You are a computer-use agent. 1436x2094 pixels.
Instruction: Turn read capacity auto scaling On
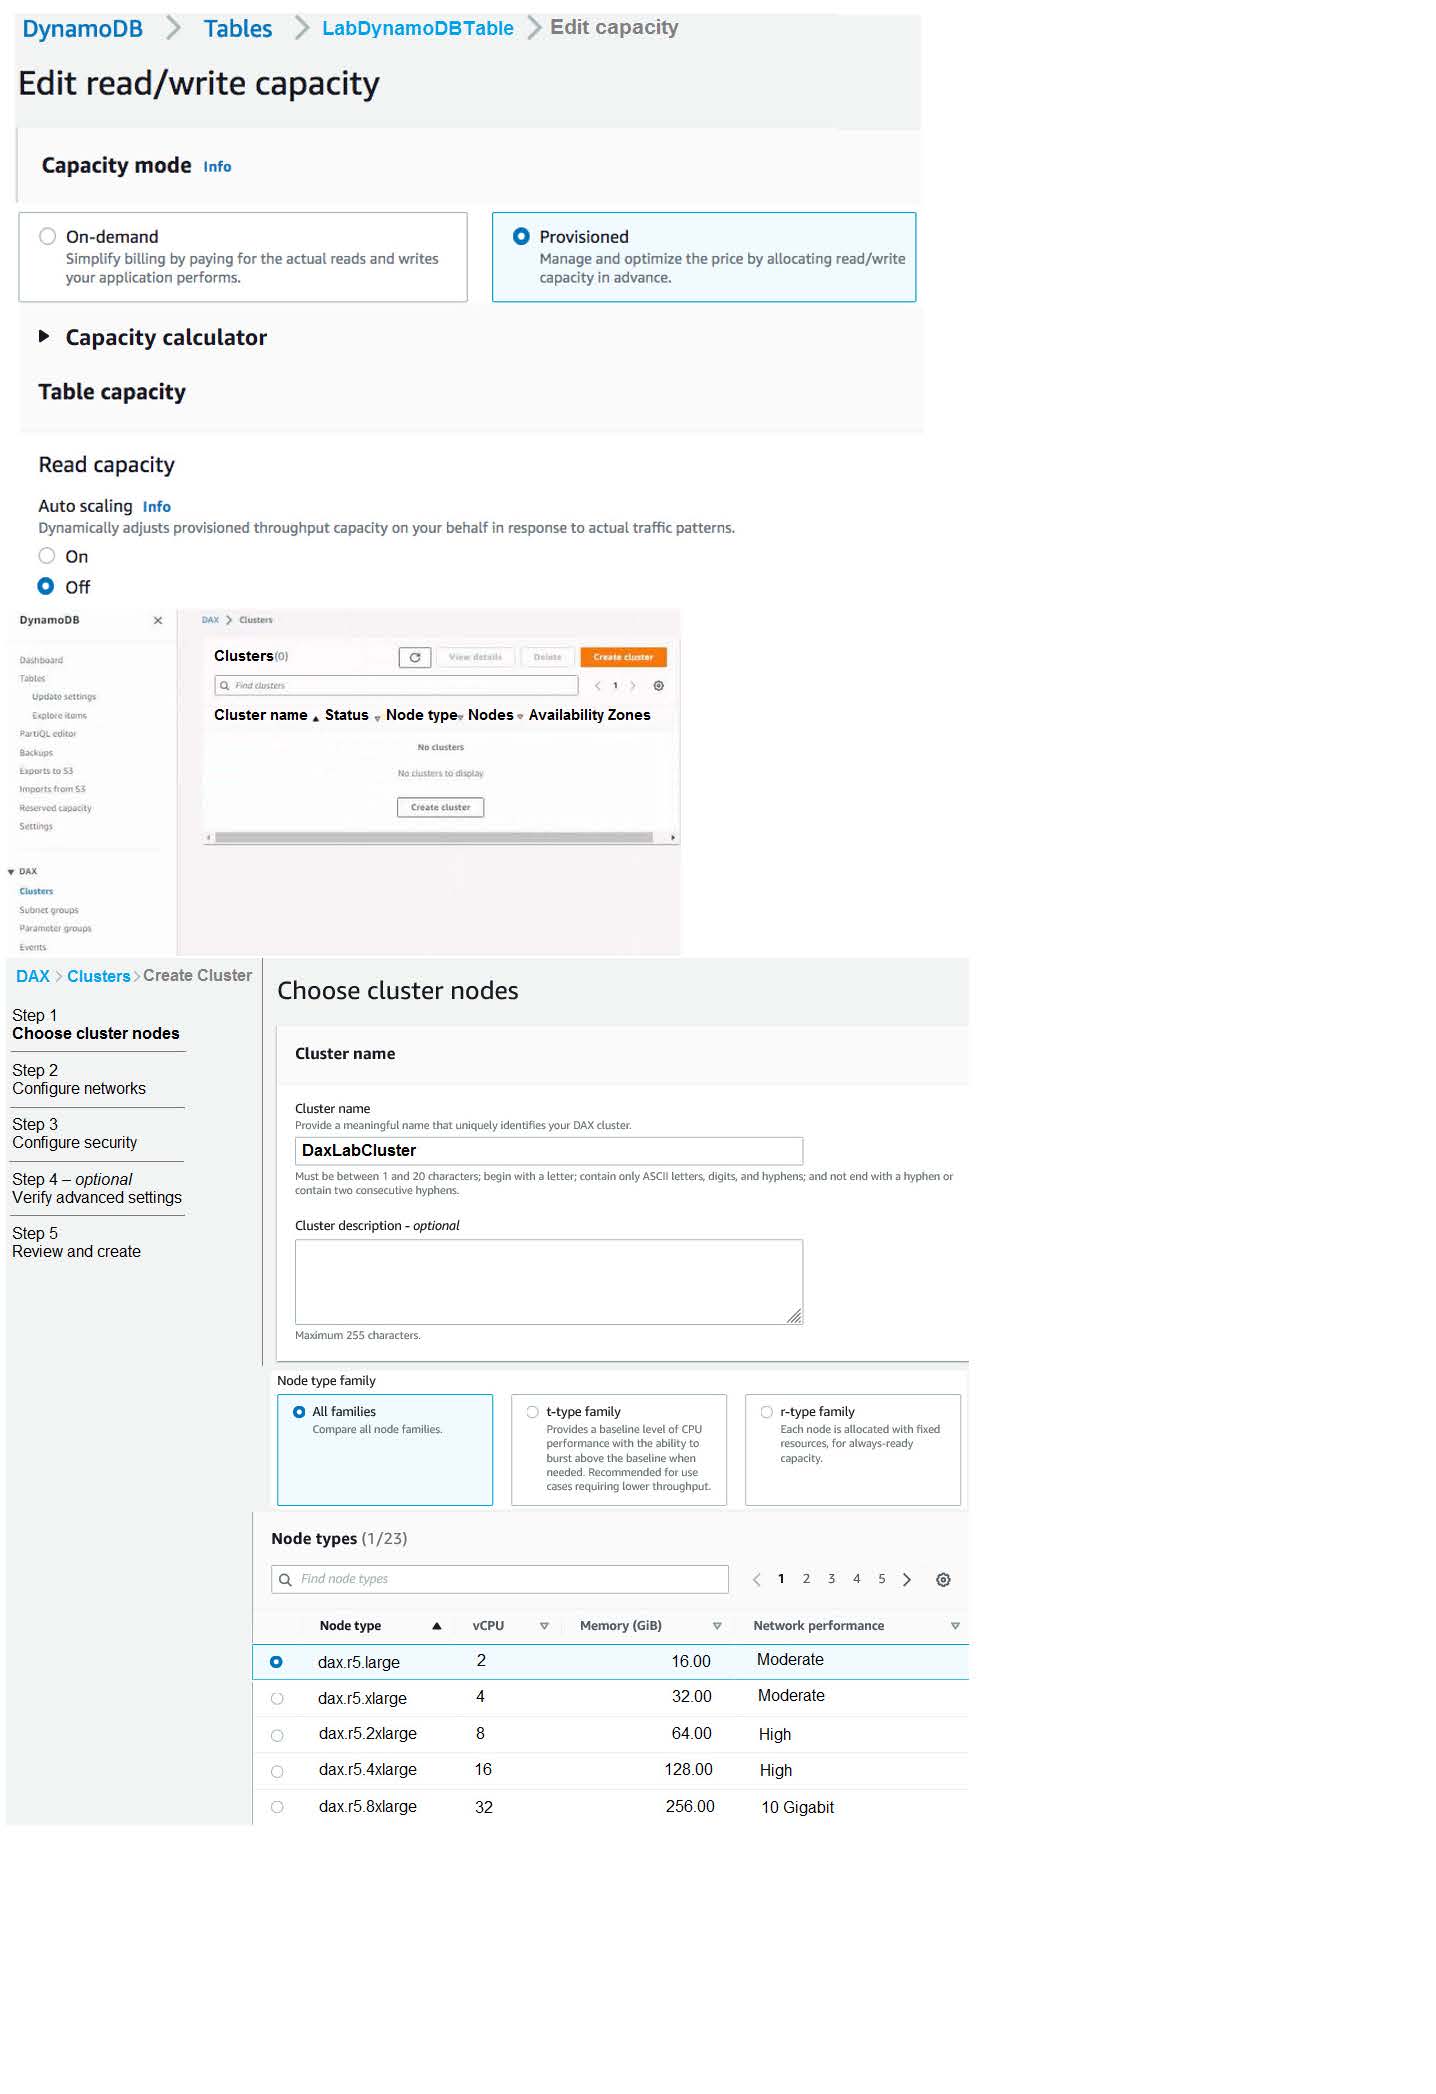[47, 556]
